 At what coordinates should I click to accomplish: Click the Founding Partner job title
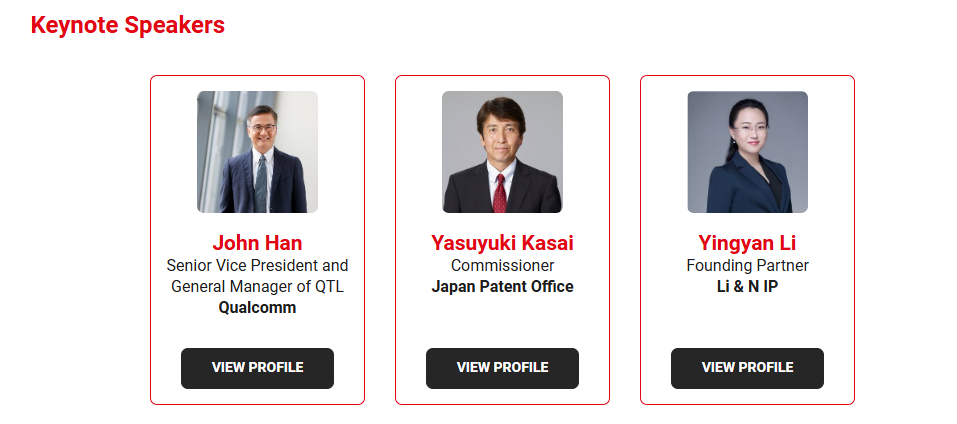point(747,266)
